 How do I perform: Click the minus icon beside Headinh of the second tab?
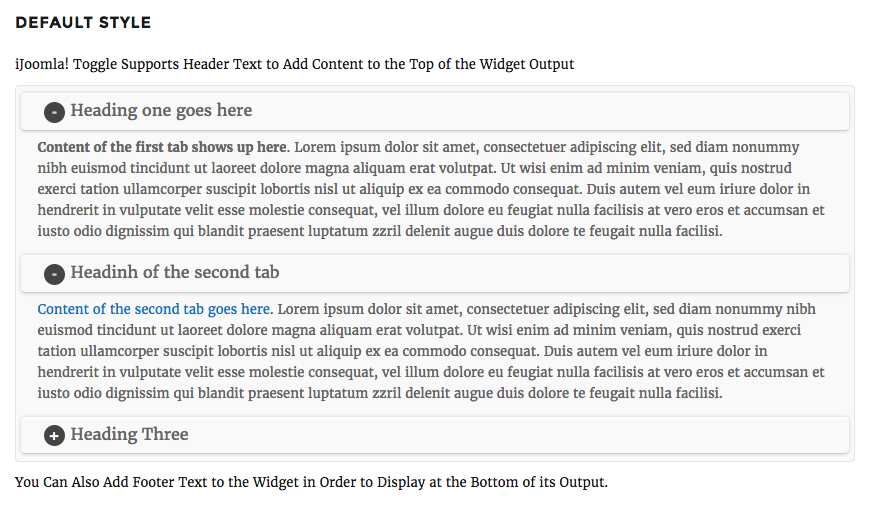tap(54, 274)
